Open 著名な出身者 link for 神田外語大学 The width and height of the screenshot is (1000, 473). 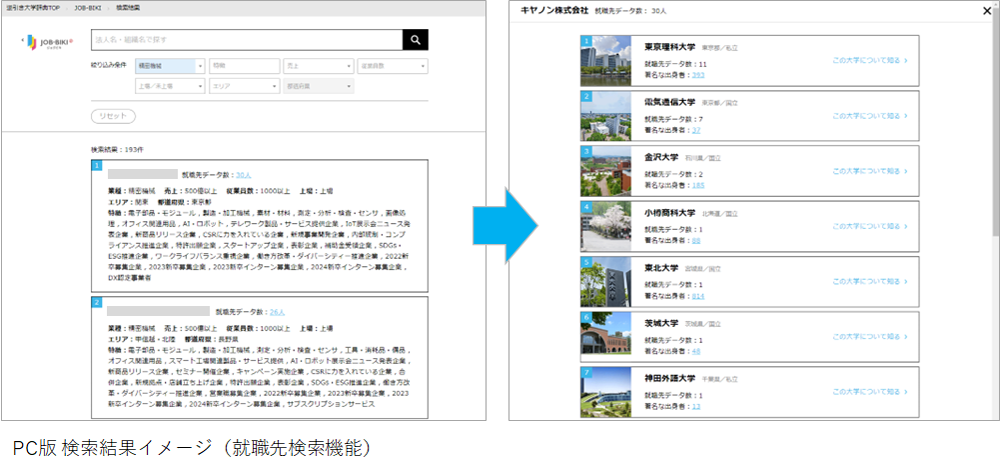(696, 406)
